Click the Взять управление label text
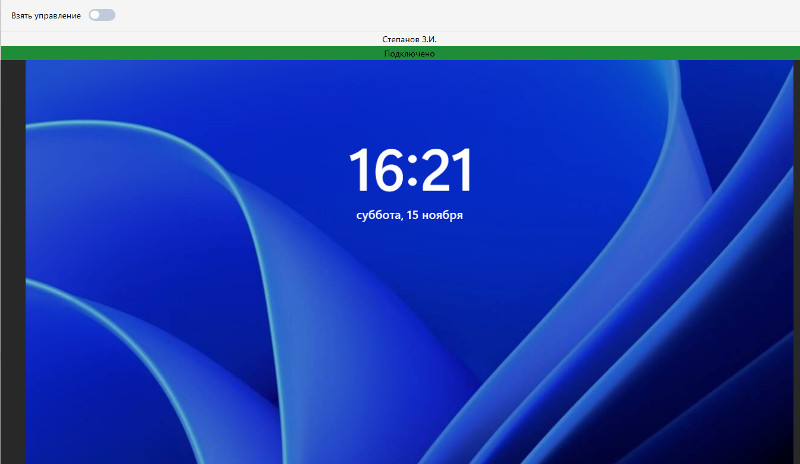Screen dimensions: 800x464 click(46, 16)
